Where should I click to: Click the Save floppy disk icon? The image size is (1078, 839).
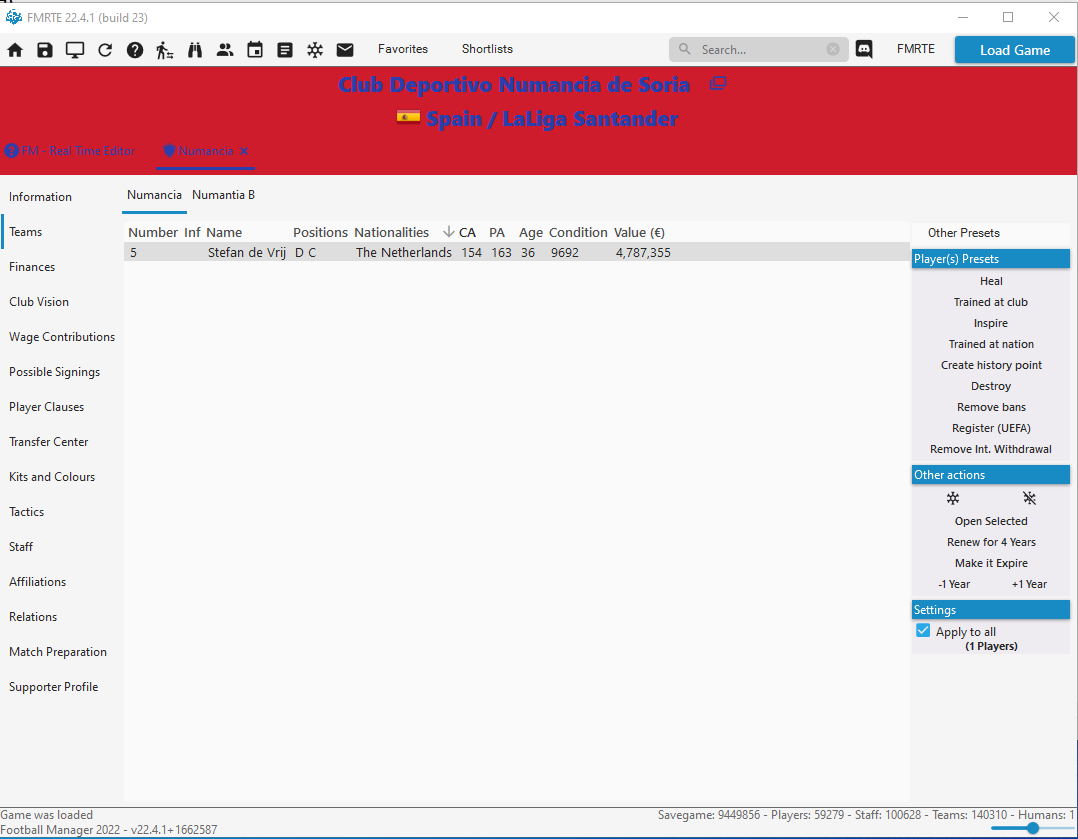[x=45, y=50]
